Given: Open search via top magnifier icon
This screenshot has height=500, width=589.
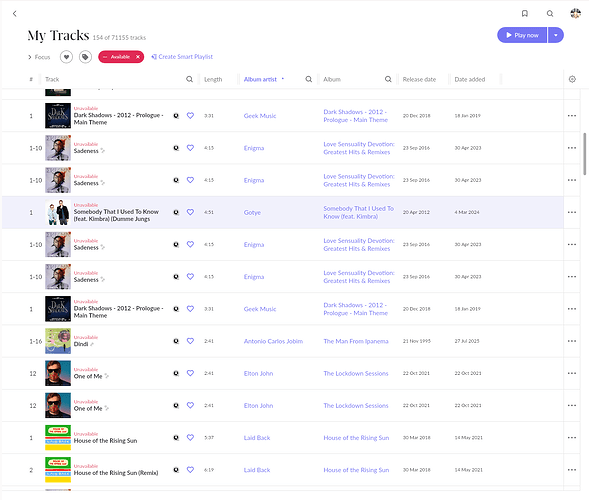Looking at the screenshot, I should (550, 14).
